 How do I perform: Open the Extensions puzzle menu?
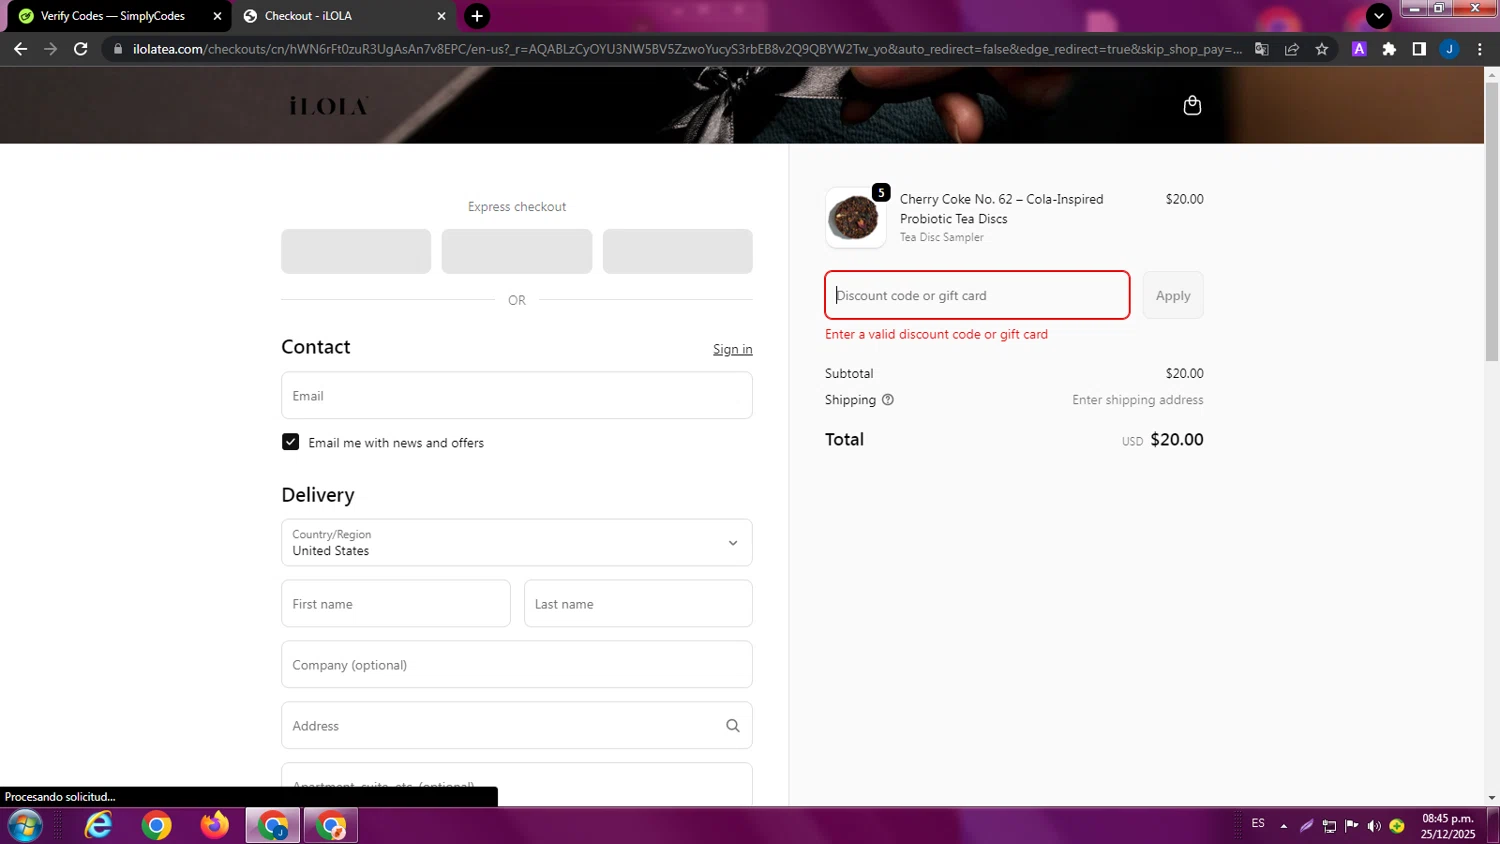point(1389,49)
